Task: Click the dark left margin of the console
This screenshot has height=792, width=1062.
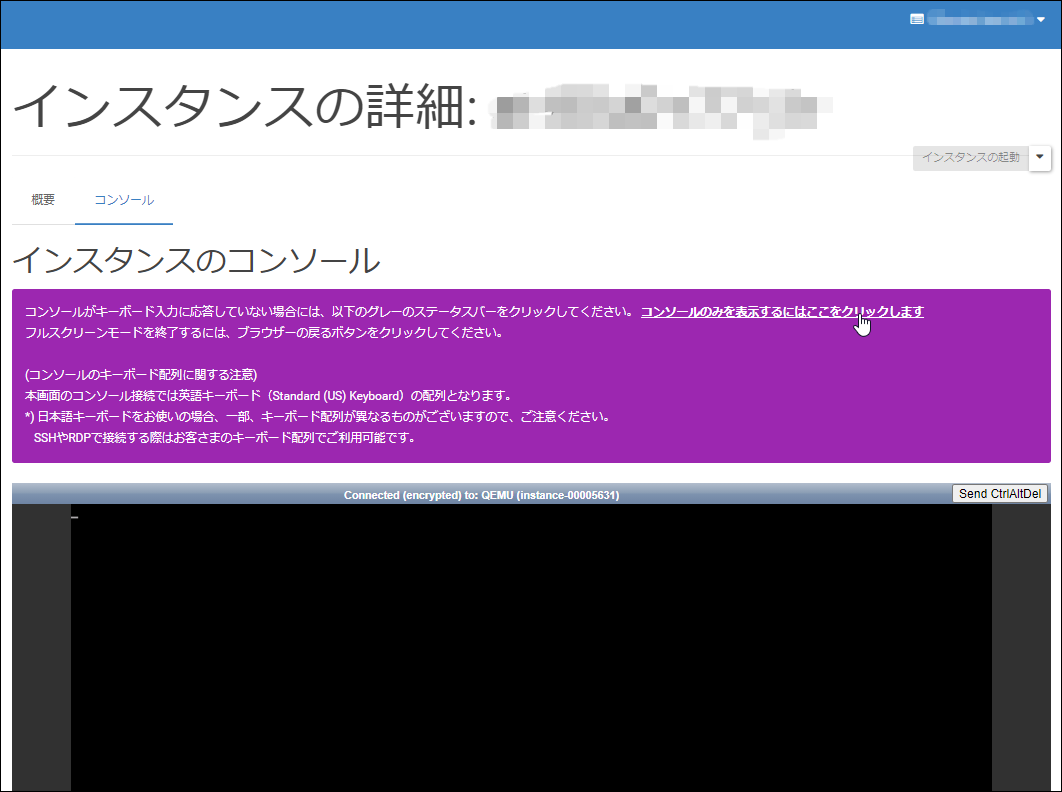Action: coord(41,650)
